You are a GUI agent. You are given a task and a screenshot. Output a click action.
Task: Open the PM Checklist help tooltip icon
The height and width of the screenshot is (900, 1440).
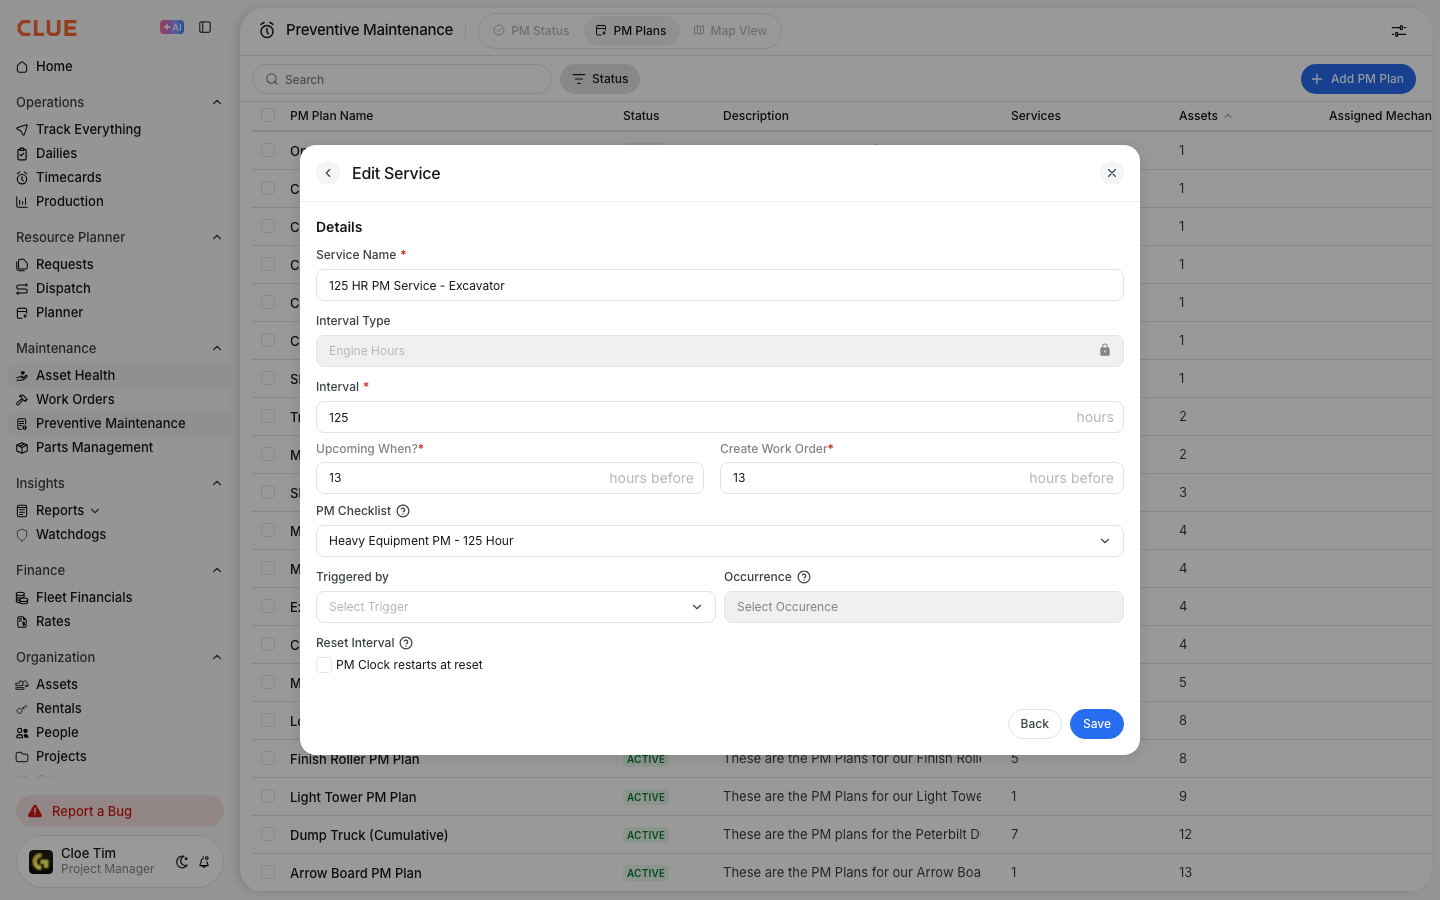pos(403,511)
